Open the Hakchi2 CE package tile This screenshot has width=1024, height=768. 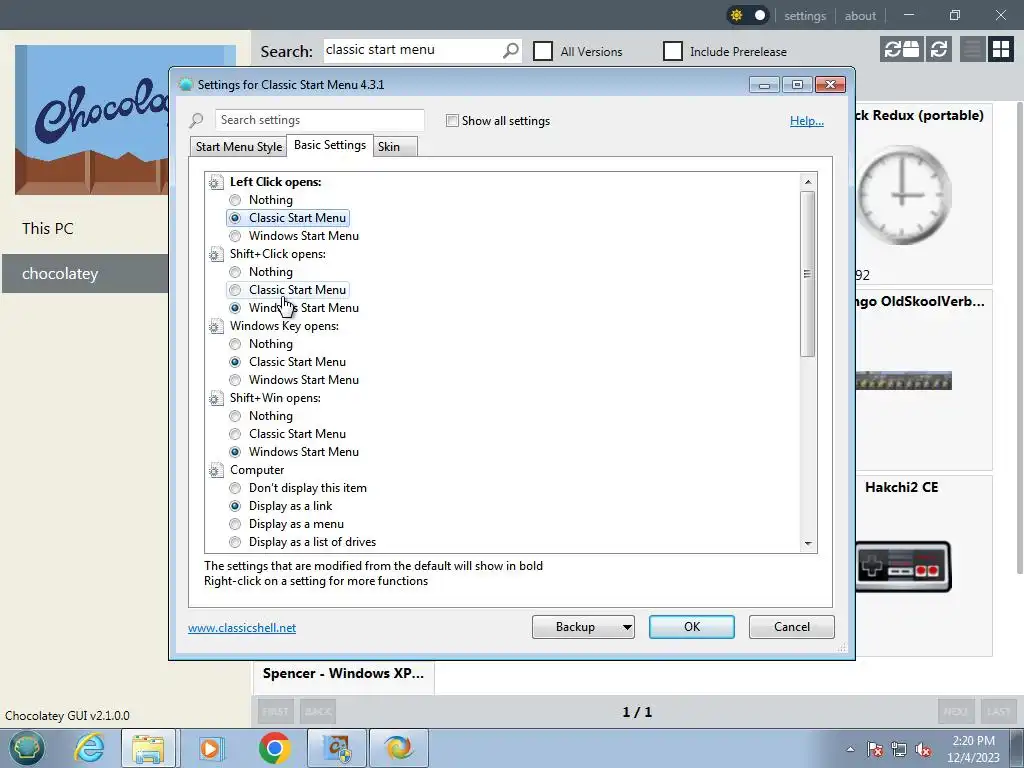[923, 566]
